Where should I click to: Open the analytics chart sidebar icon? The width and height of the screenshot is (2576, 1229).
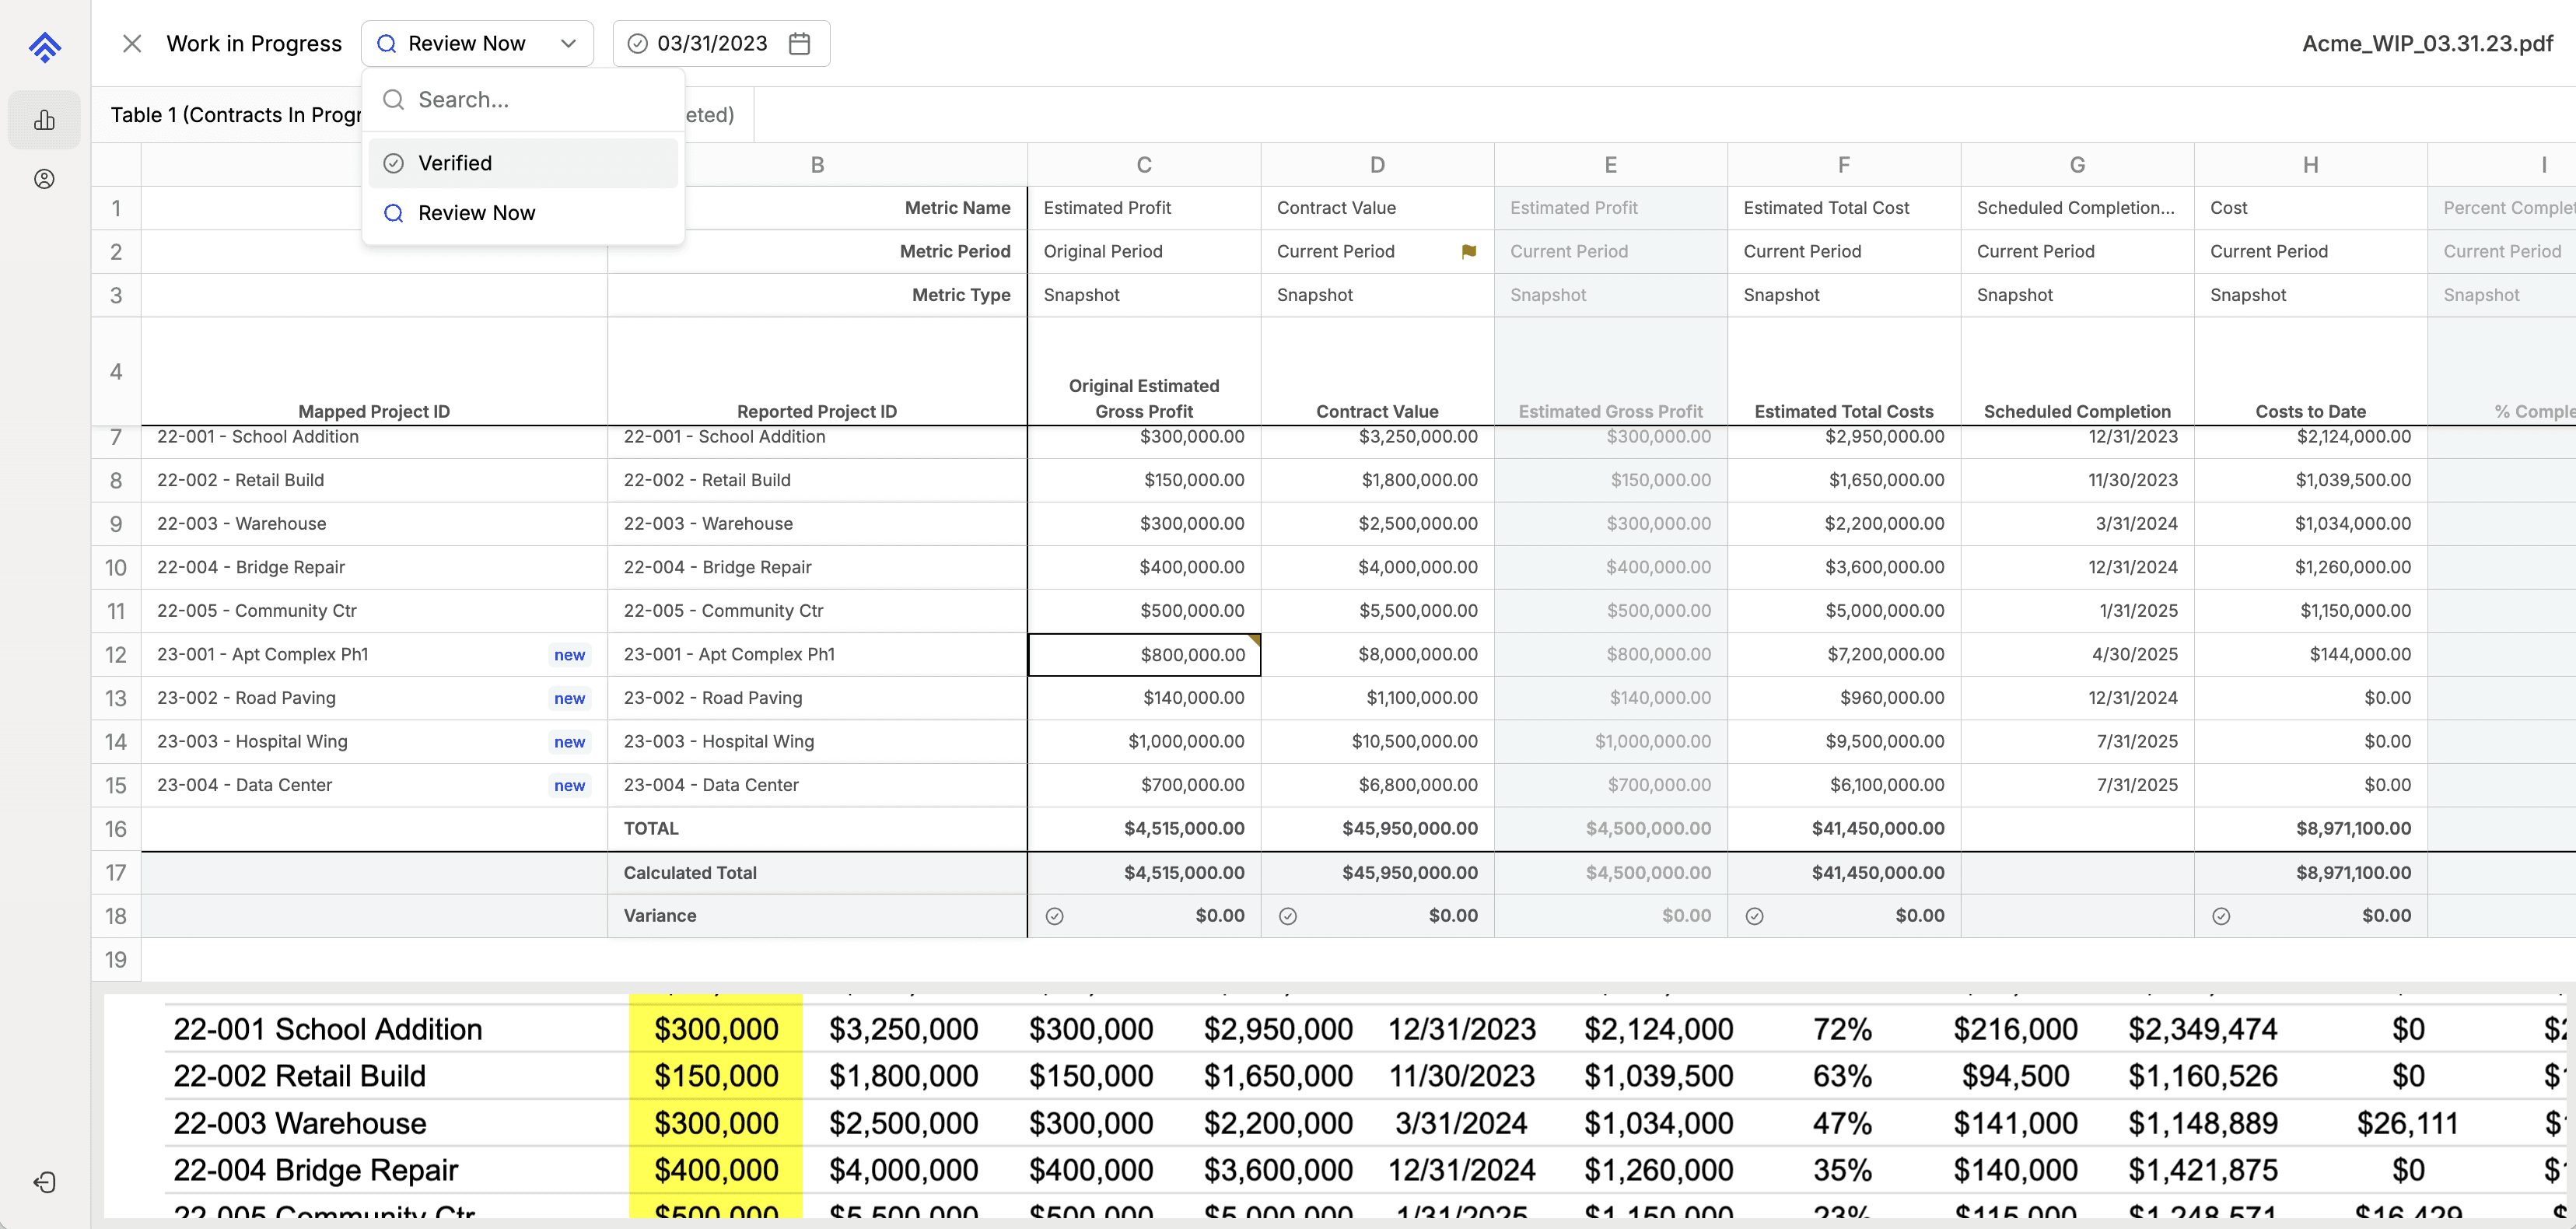pyautogui.click(x=44, y=120)
